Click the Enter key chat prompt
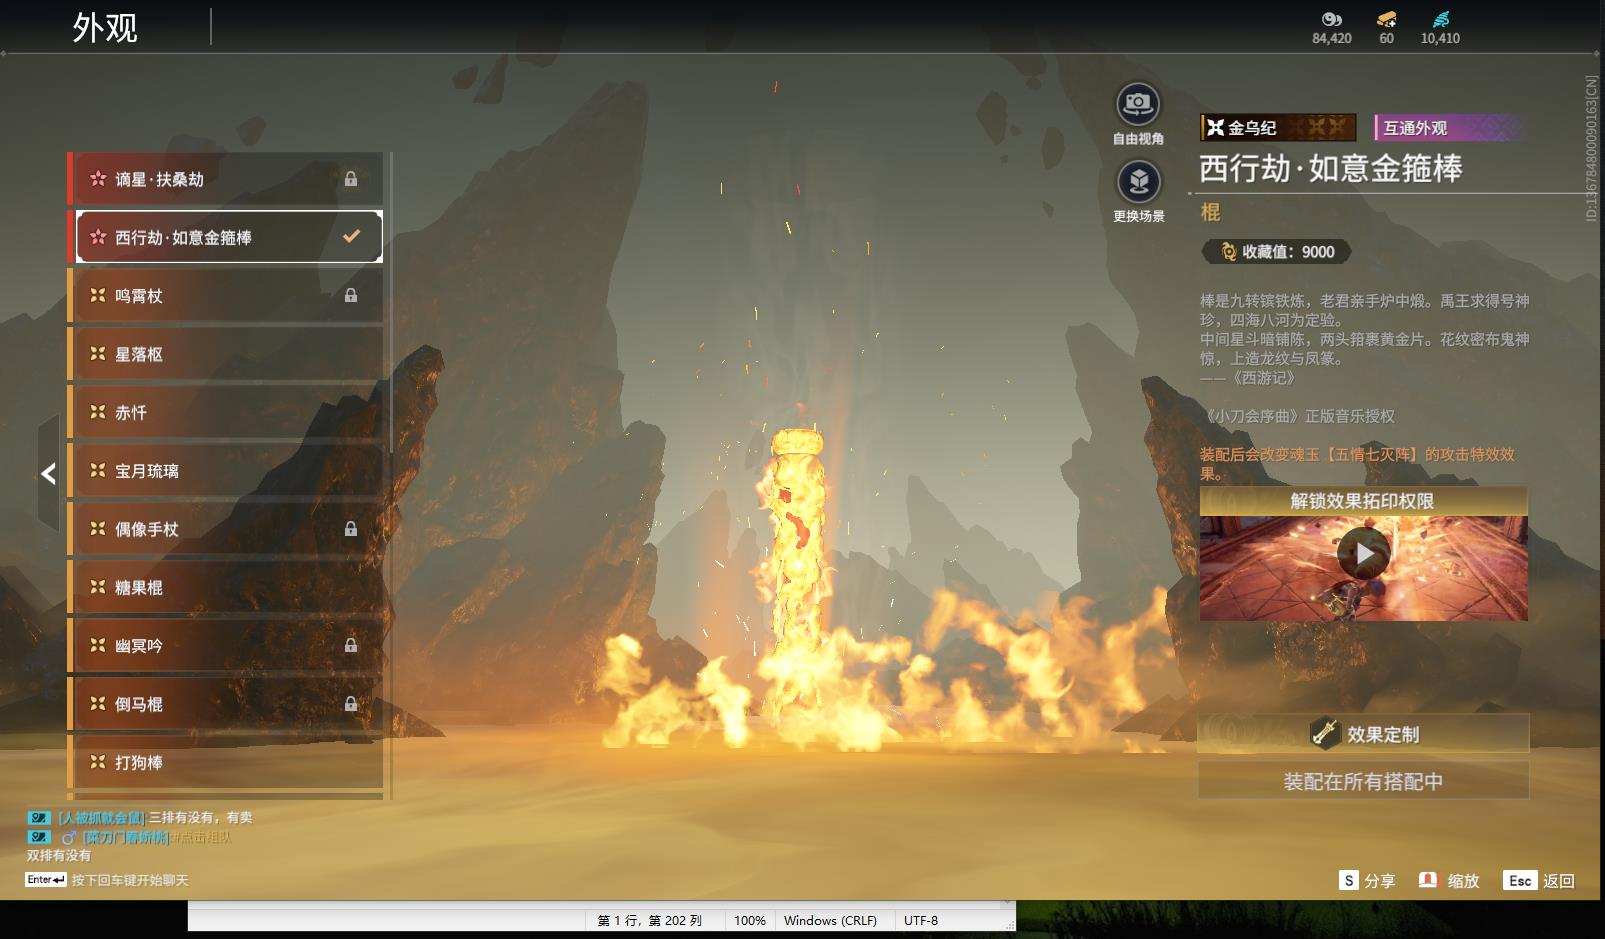Viewport: 1605px width, 939px height. click(107, 880)
